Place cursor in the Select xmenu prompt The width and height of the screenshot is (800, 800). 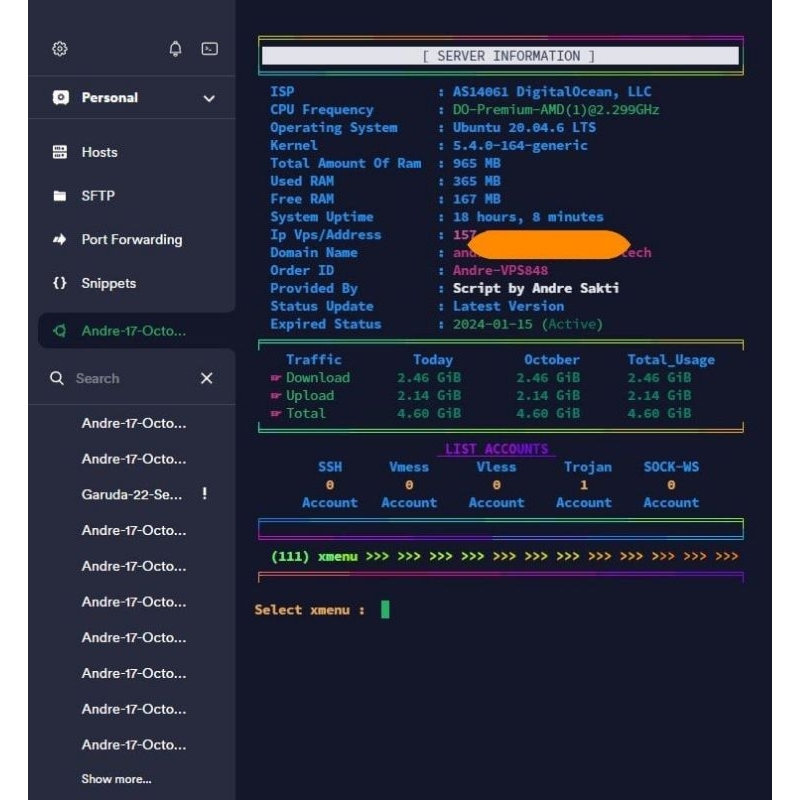click(x=384, y=609)
